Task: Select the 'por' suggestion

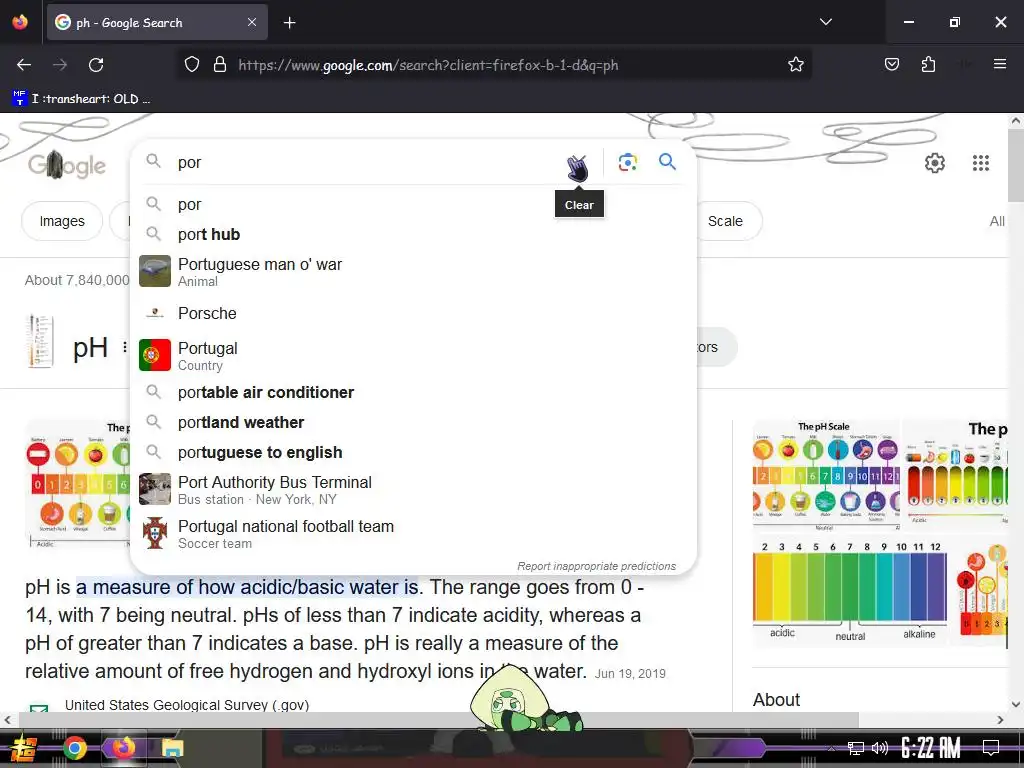Action: click(x=413, y=204)
